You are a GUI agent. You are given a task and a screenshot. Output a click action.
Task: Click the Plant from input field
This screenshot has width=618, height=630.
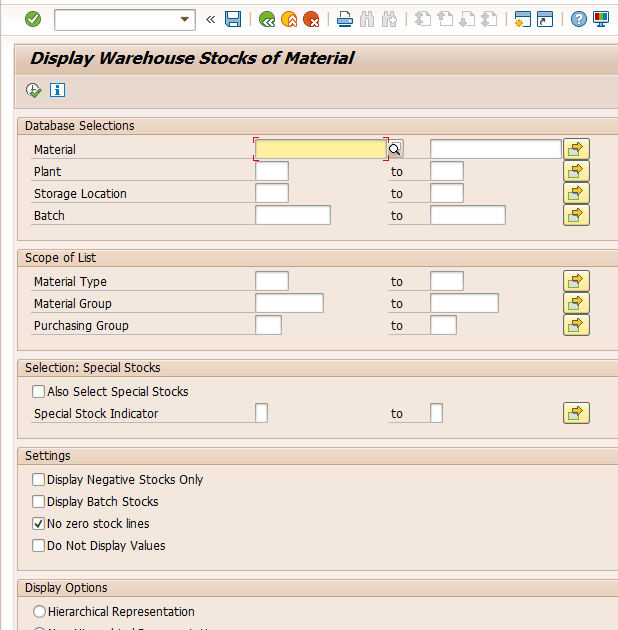click(x=272, y=171)
